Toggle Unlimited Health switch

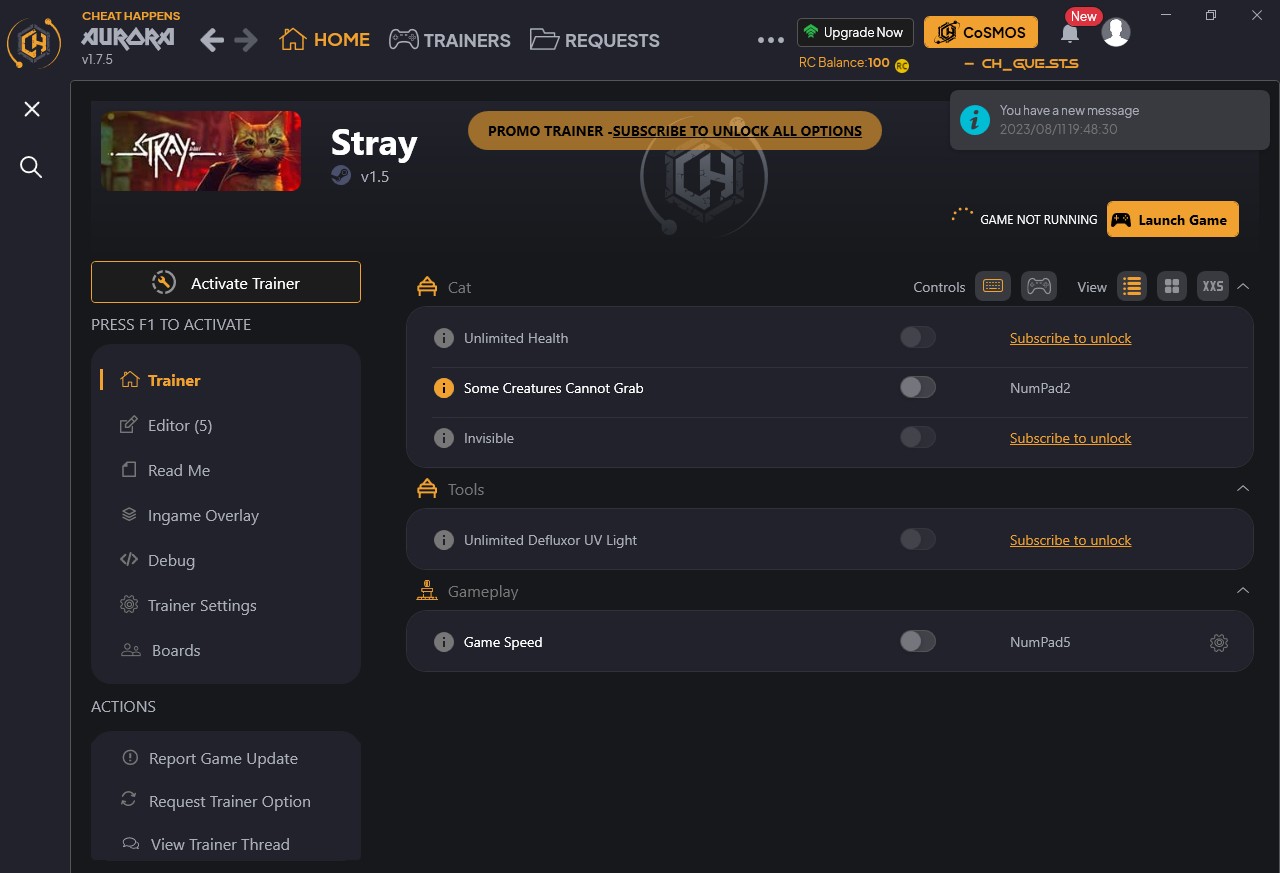coord(918,337)
